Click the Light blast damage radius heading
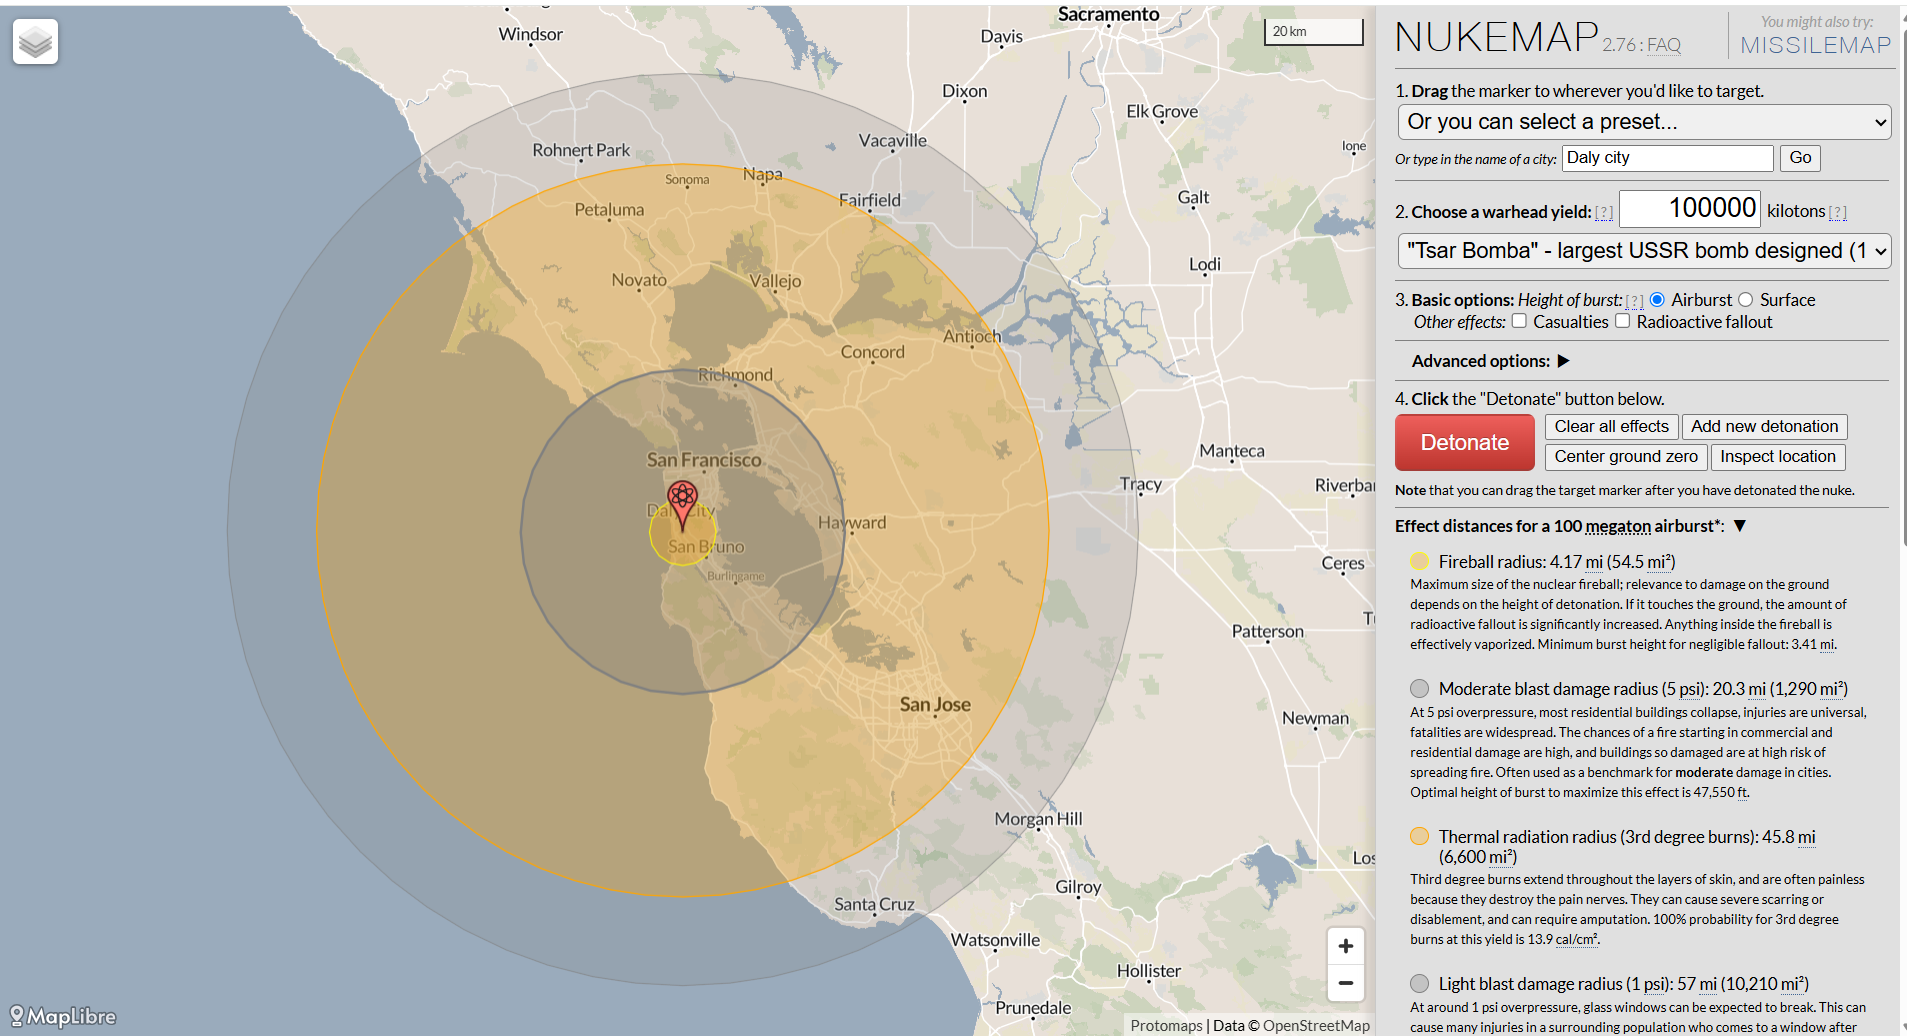This screenshot has width=1907, height=1036. click(x=1624, y=984)
